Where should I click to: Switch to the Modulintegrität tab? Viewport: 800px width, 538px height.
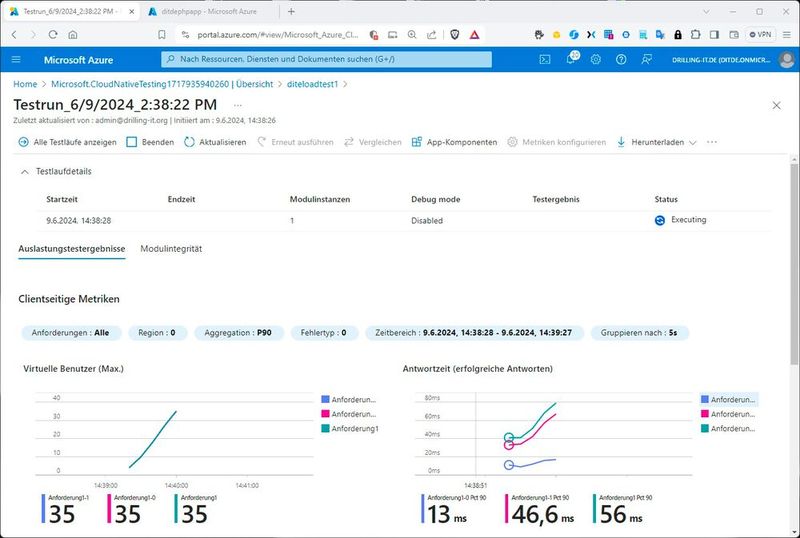coord(171,249)
